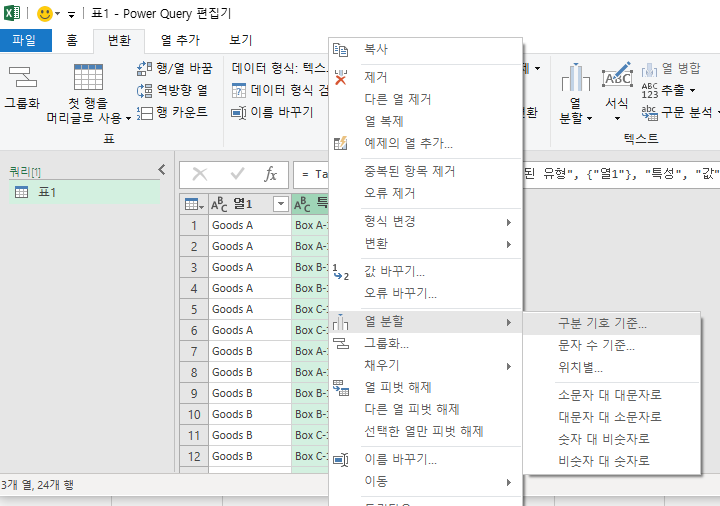720x506 pixels.
Task: Open 데이터 형식 type selector
Action: (x=280, y=68)
